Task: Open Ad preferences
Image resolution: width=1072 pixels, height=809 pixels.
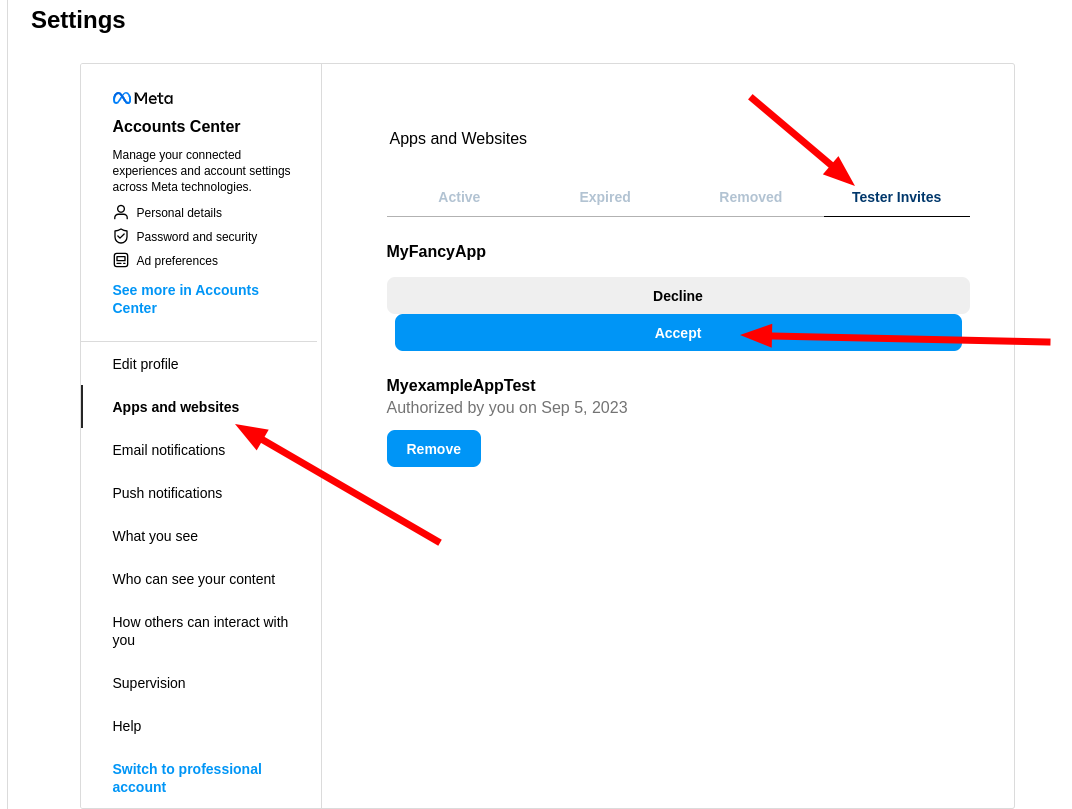Action: click(x=177, y=261)
